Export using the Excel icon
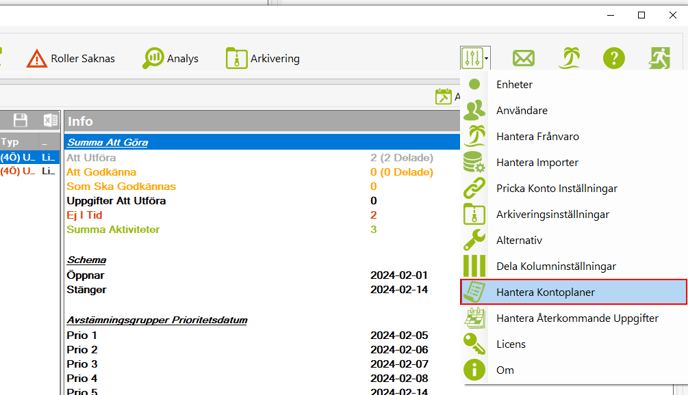Screen dimensions: 688x395 click(x=50, y=120)
